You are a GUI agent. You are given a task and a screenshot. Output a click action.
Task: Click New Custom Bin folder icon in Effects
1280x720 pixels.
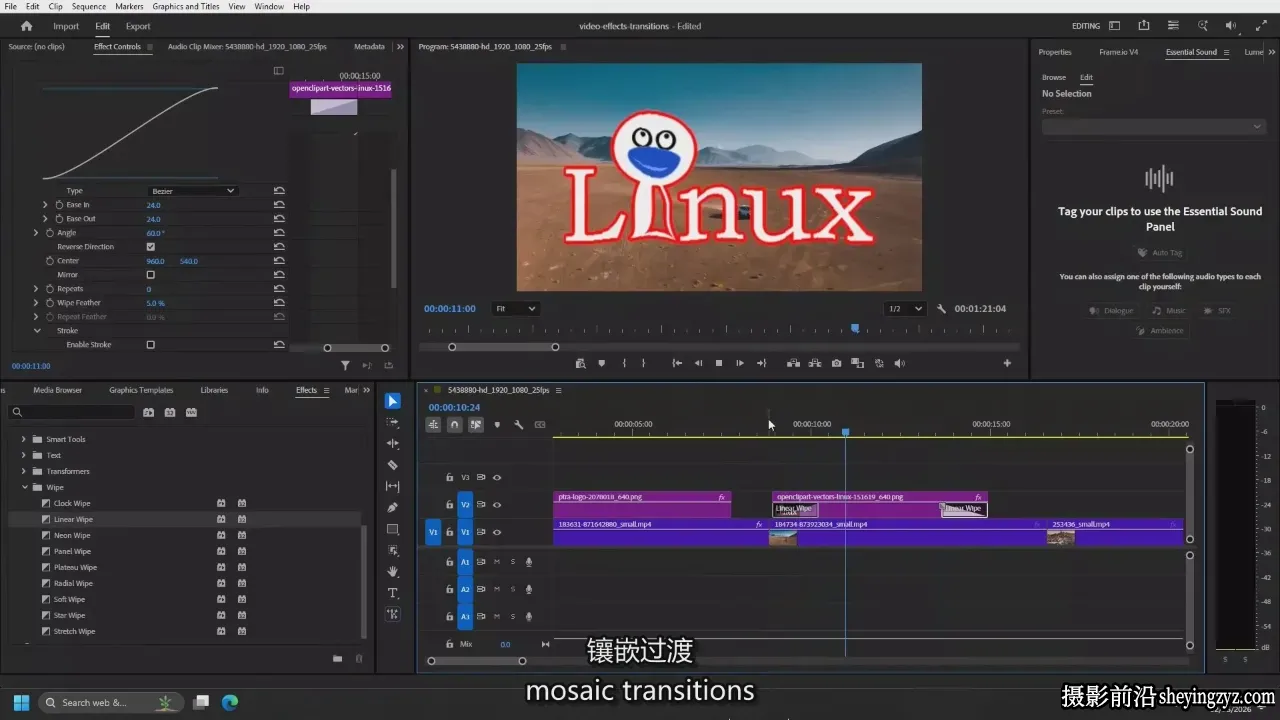[337, 658]
